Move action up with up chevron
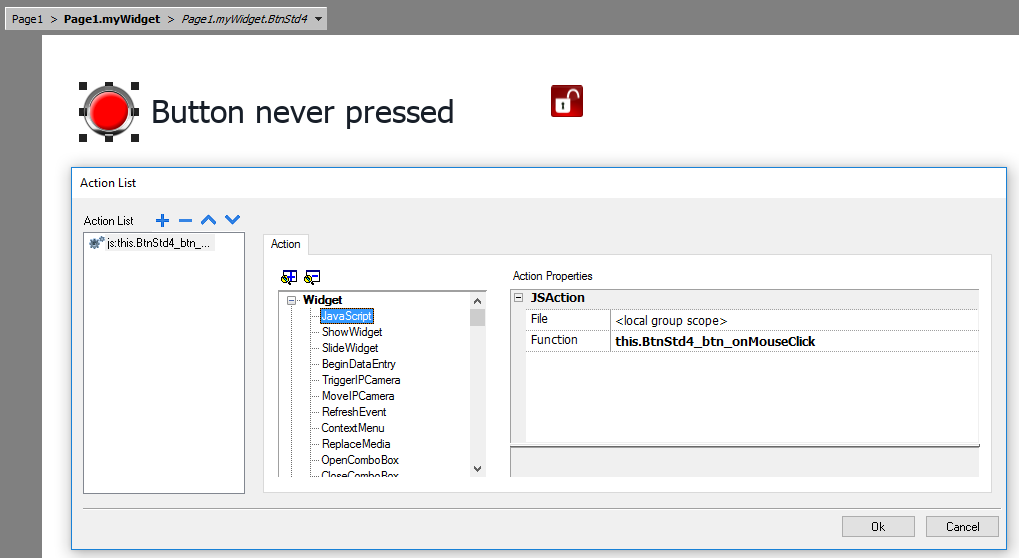1019x558 pixels. coord(208,220)
